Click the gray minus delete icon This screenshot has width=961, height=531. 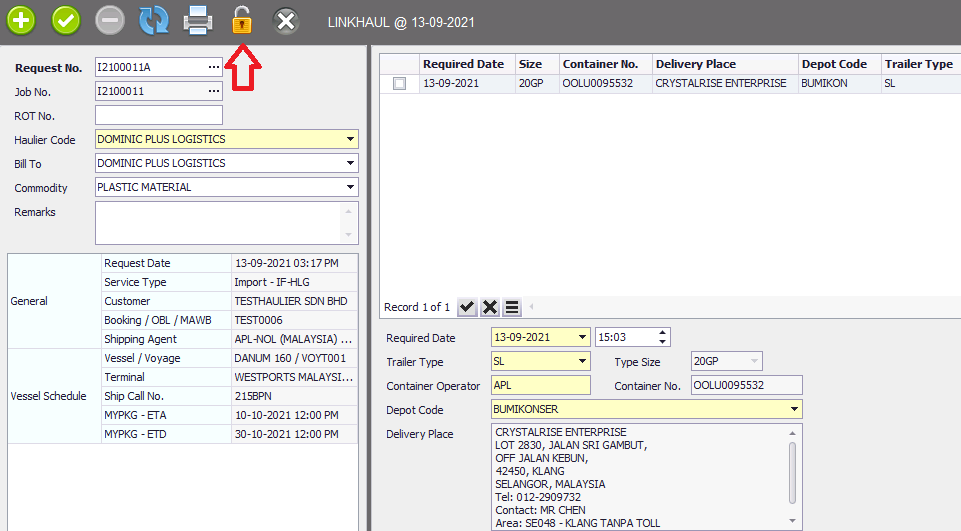[x=110, y=20]
